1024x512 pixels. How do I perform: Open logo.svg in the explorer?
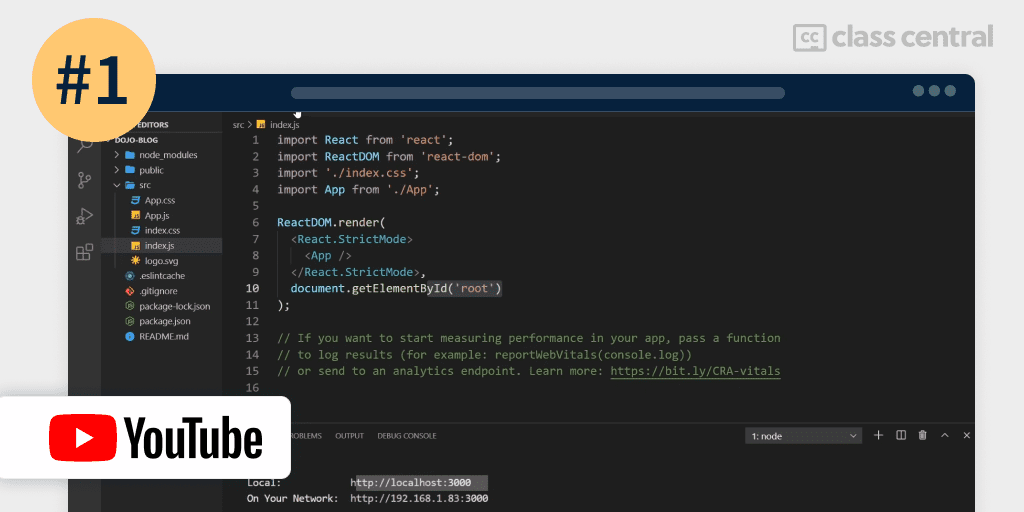click(161, 261)
